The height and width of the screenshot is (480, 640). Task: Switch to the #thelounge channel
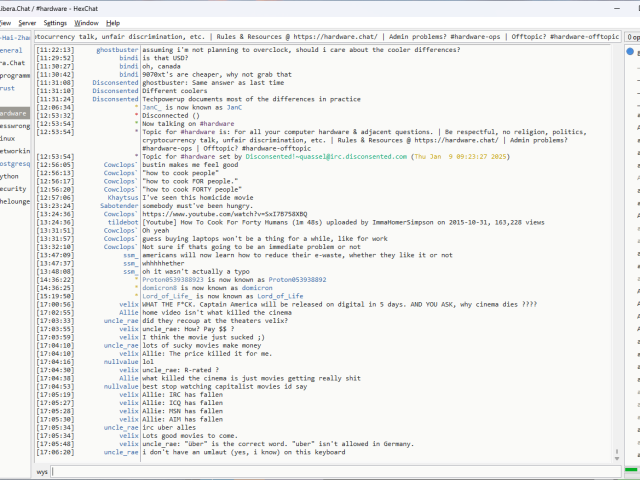pyautogui.click(x=14, y=200)
